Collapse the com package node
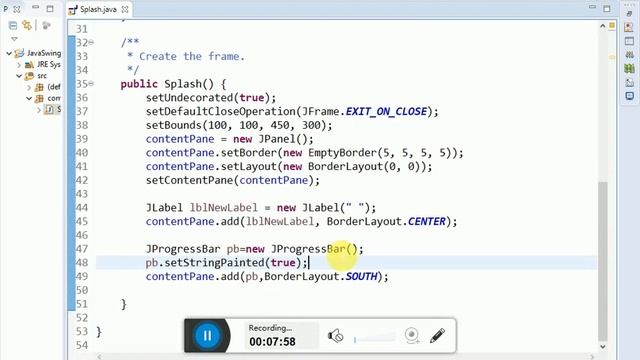Image resolution: width=640 pixels, height=360 pixels. 29,98
